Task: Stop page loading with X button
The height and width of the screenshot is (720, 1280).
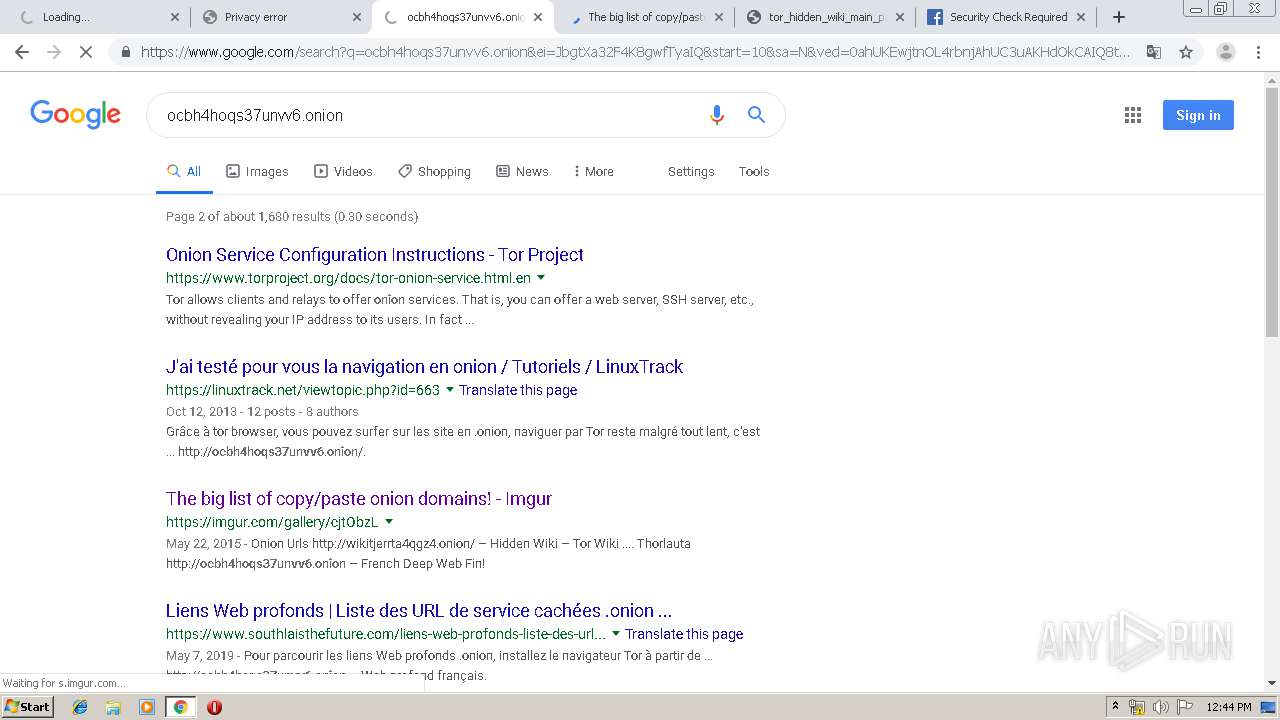Action: (86, 52)
